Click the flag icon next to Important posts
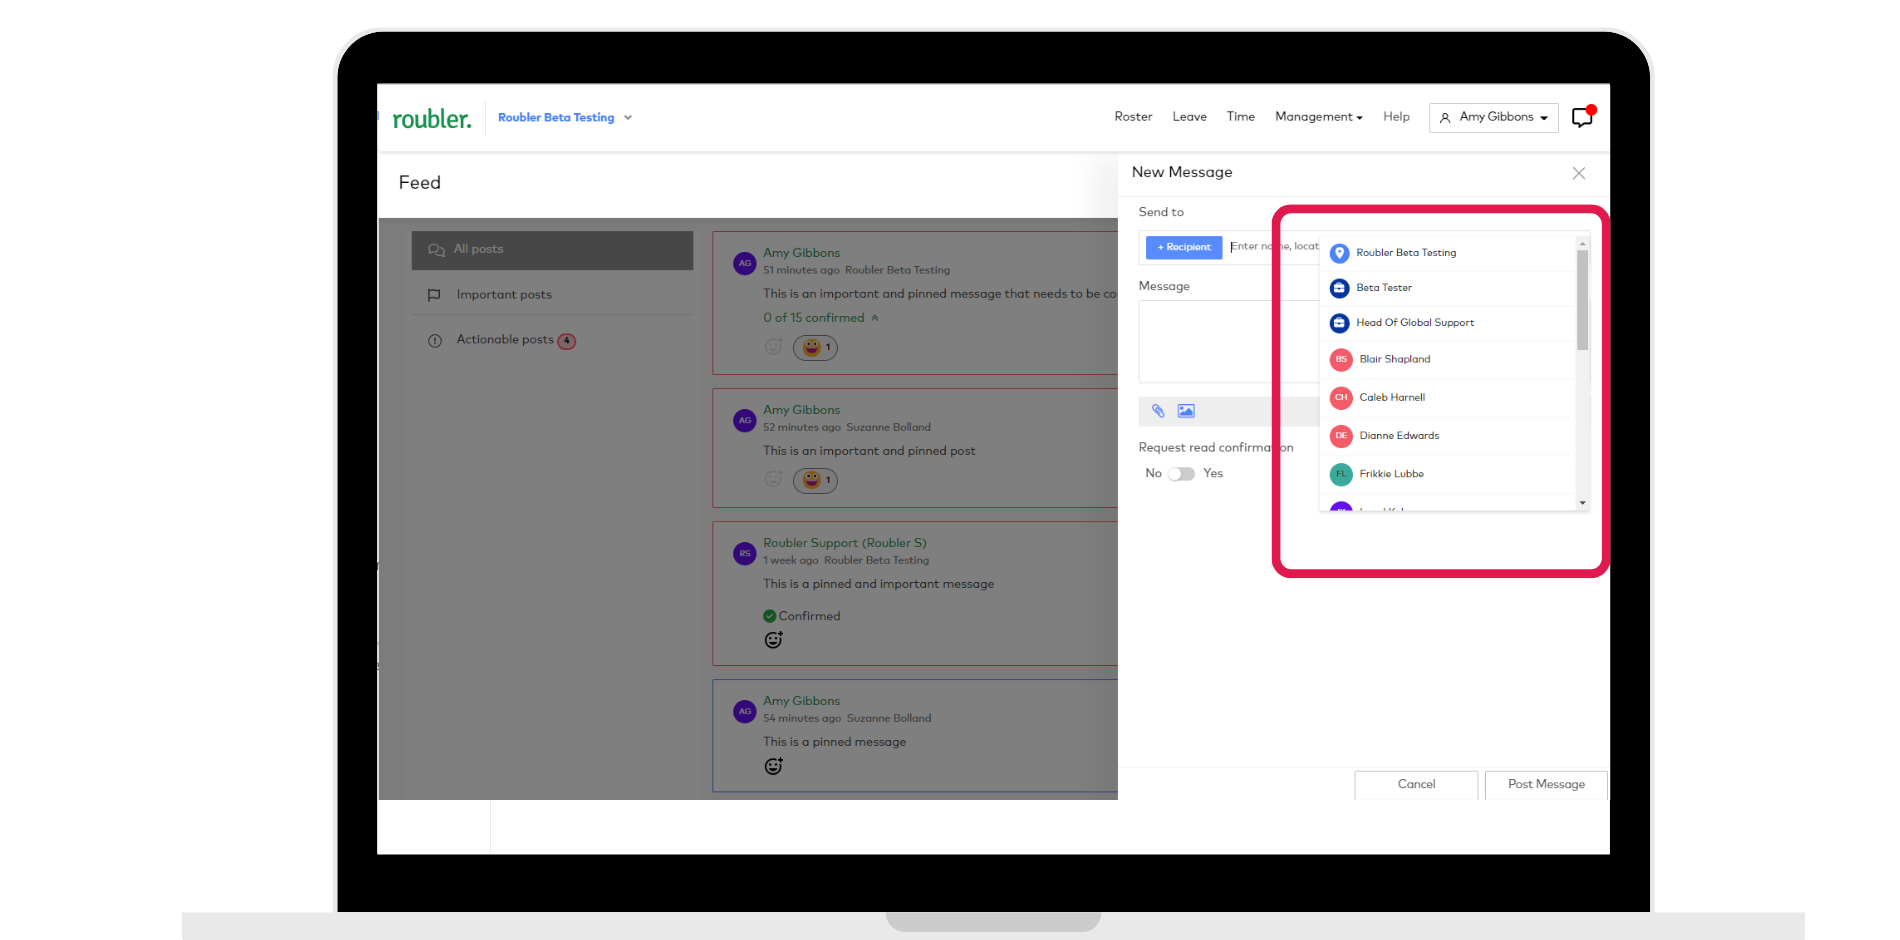 434,295
